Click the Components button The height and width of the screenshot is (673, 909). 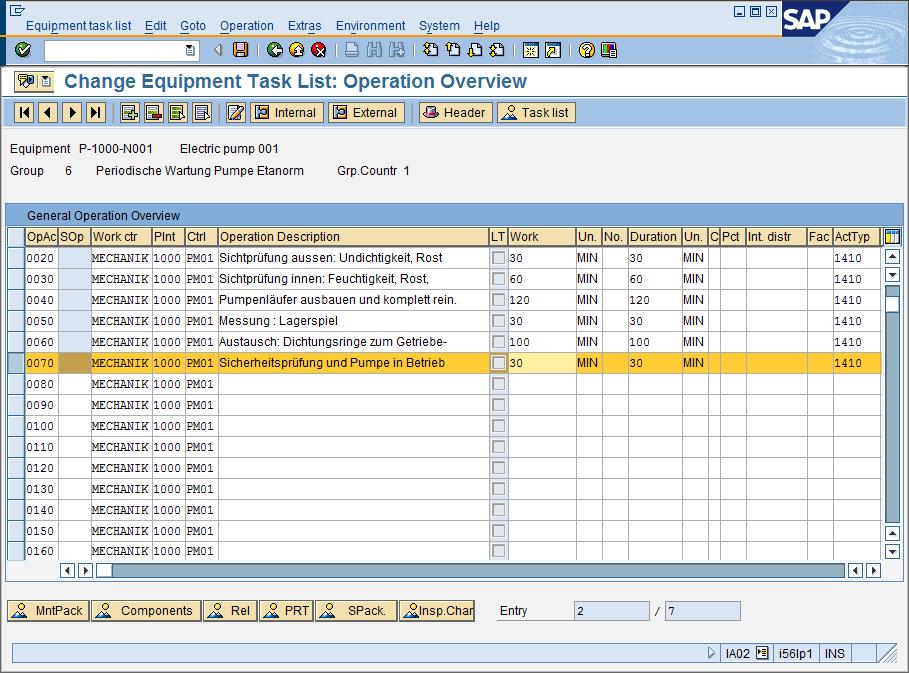[x=146, y=610]
